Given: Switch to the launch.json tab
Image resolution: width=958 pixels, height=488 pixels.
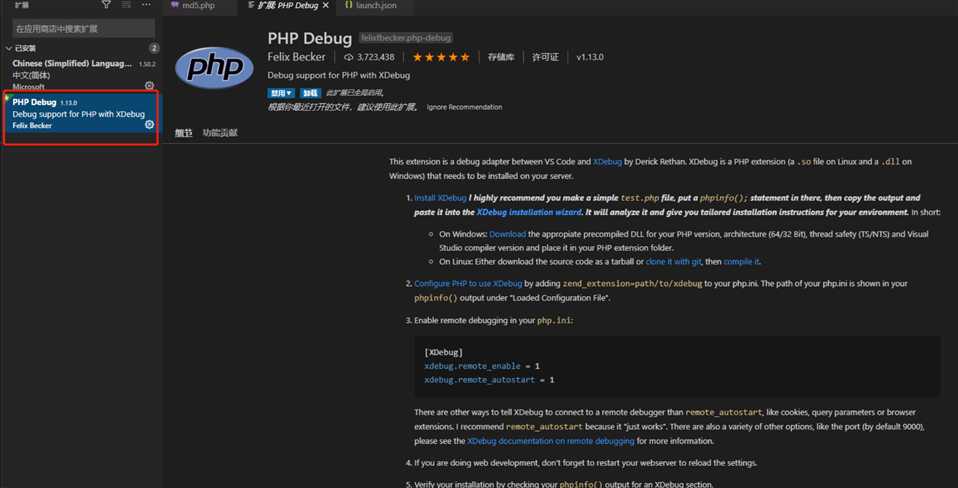Looking at the screenshot, I should (x=373, y=5).
